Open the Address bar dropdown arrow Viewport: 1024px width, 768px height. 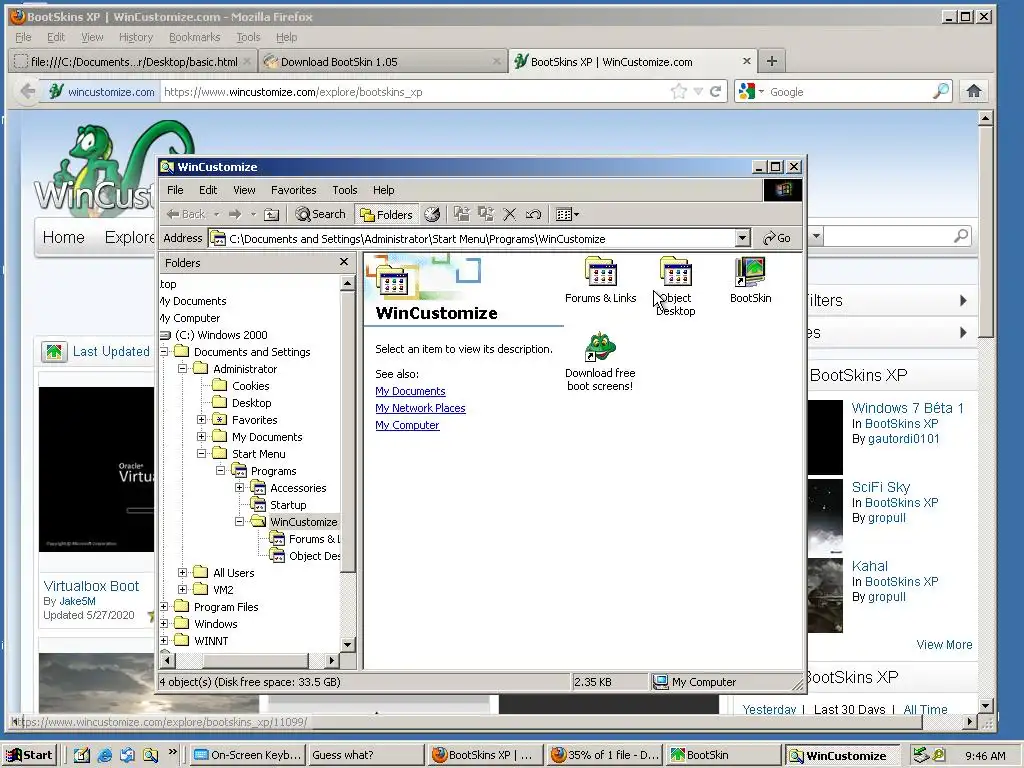click(742, 238)
